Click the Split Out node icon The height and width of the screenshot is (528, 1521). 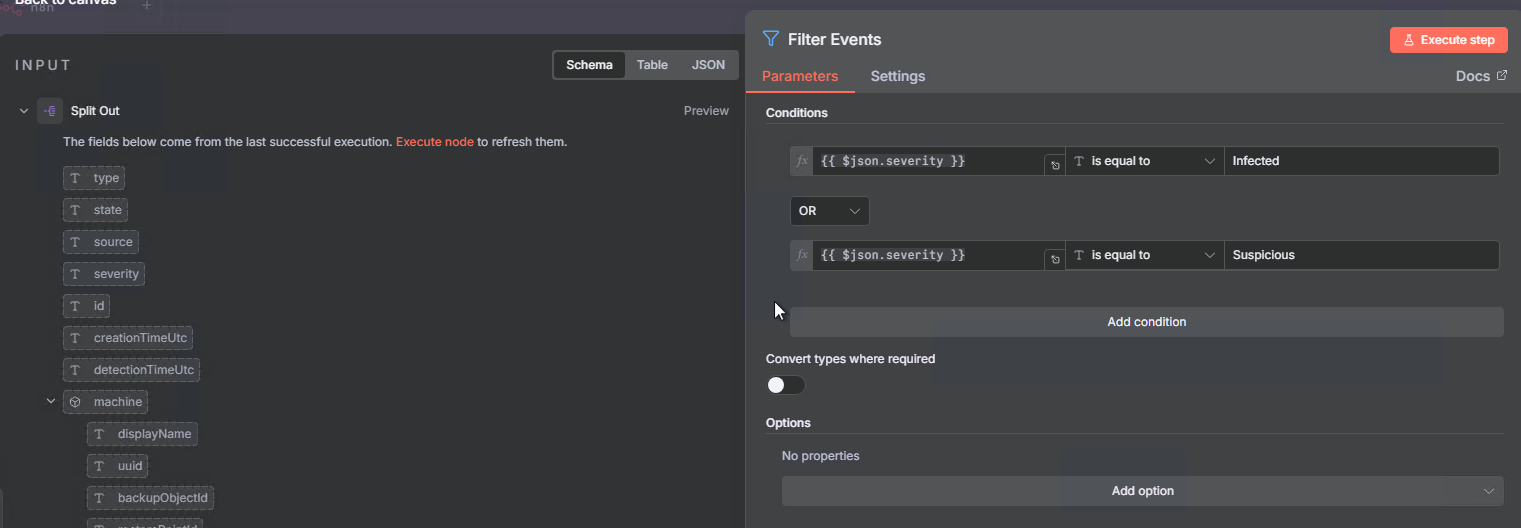point(50,111)
